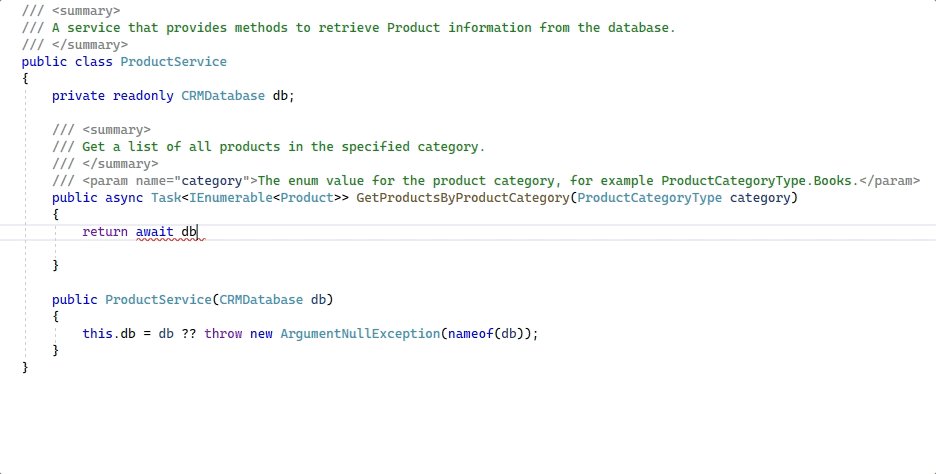This screenshot has height=474, width=936.
Task: Click the nameof keyword
Action: point(468,334)
